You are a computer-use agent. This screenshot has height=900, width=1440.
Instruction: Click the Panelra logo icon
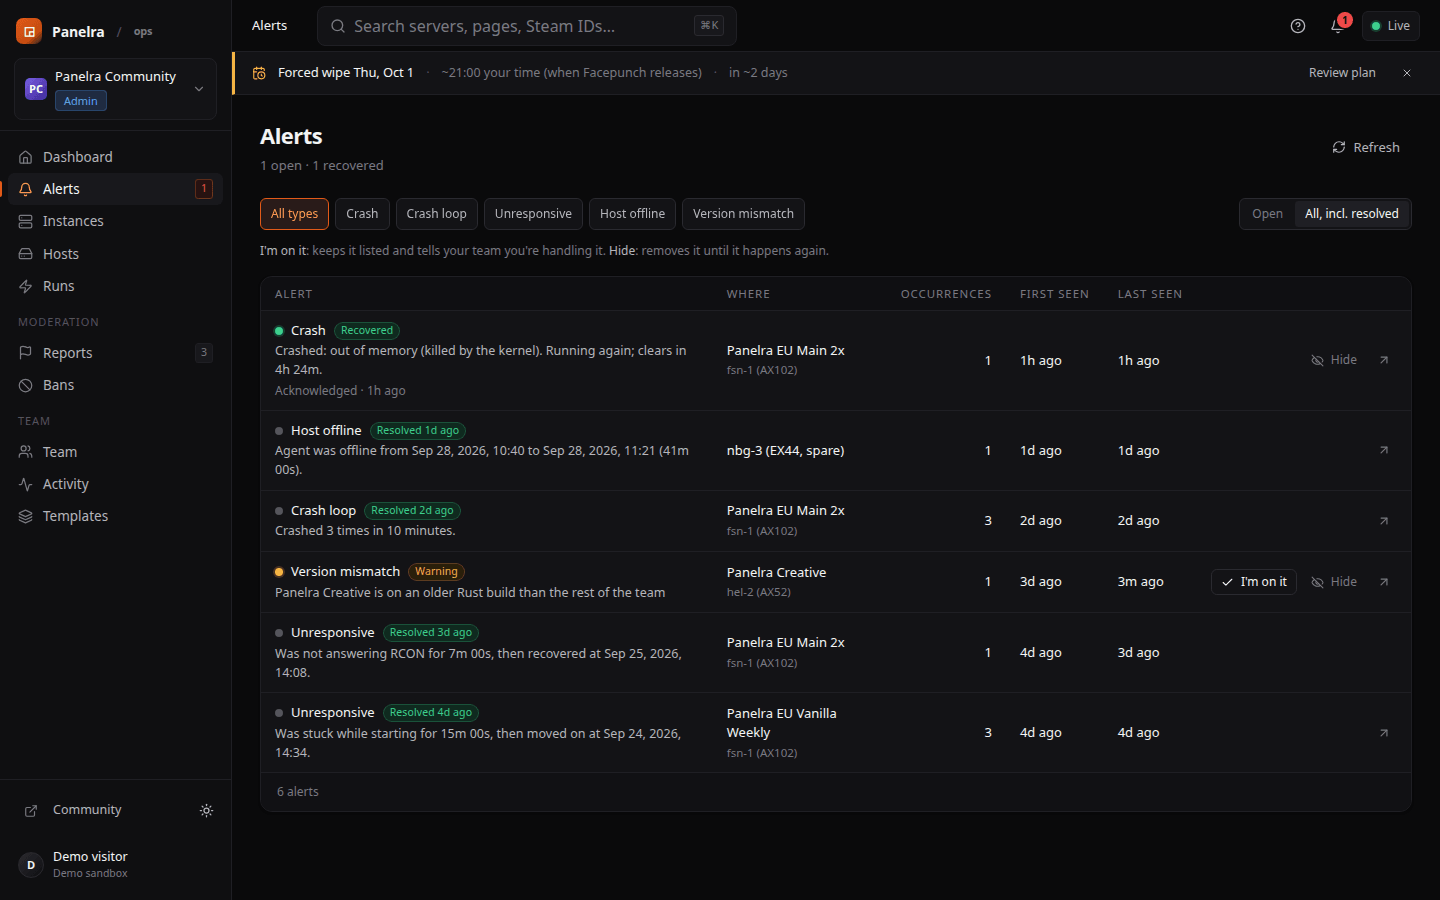[29, 31]
